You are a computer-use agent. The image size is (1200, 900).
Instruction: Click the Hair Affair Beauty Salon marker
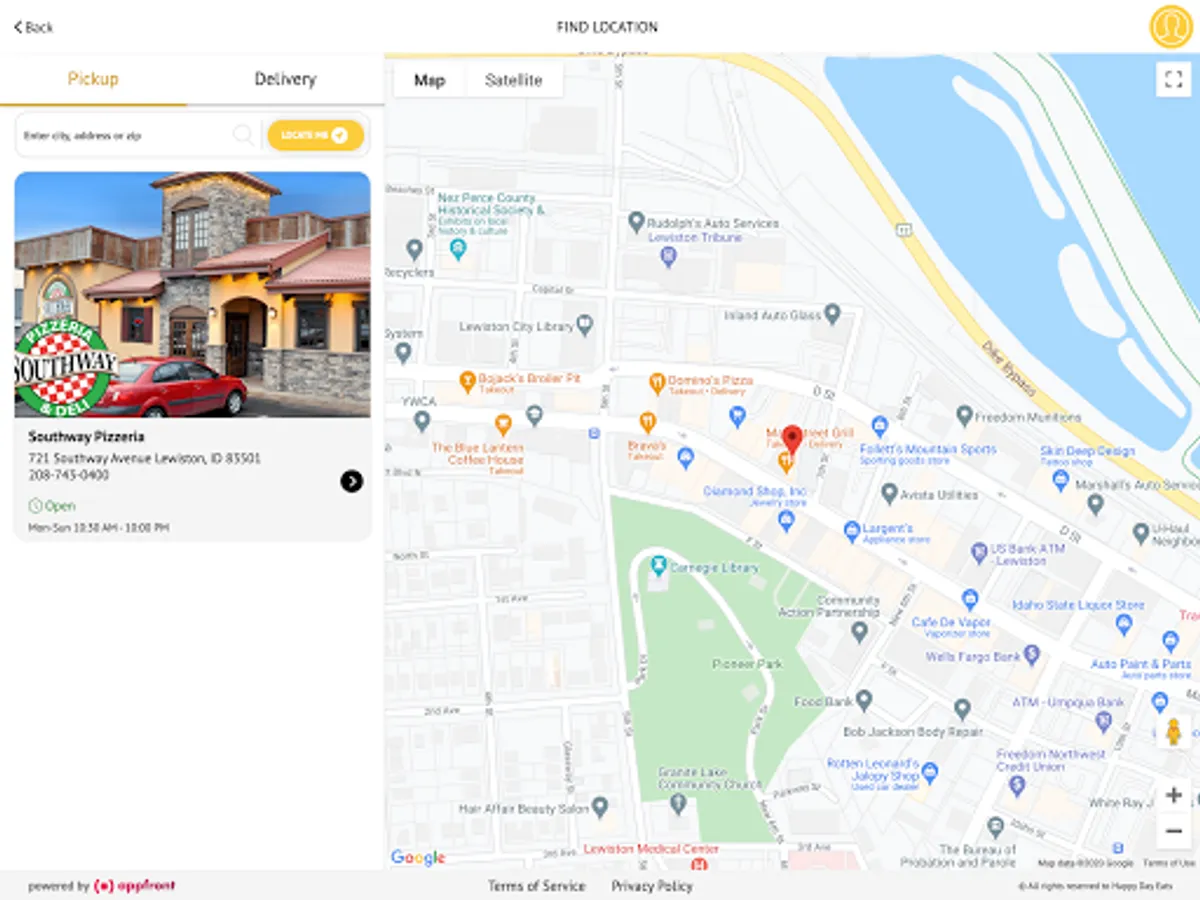point(600,806)
